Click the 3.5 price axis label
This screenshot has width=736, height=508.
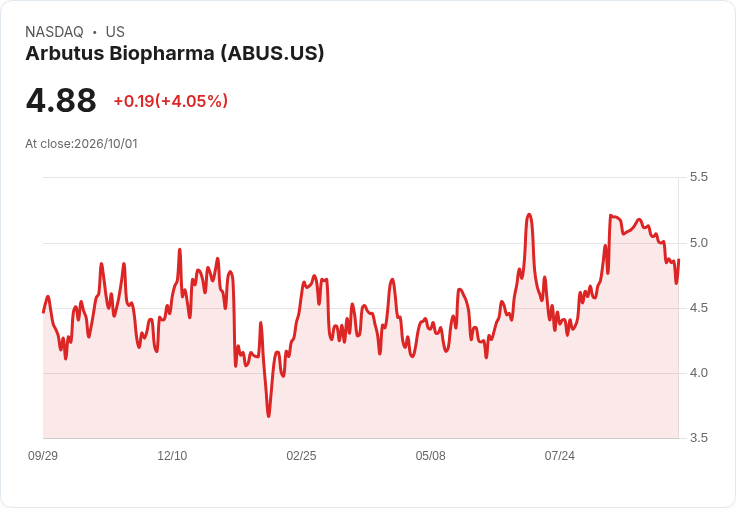coord(698,438)
